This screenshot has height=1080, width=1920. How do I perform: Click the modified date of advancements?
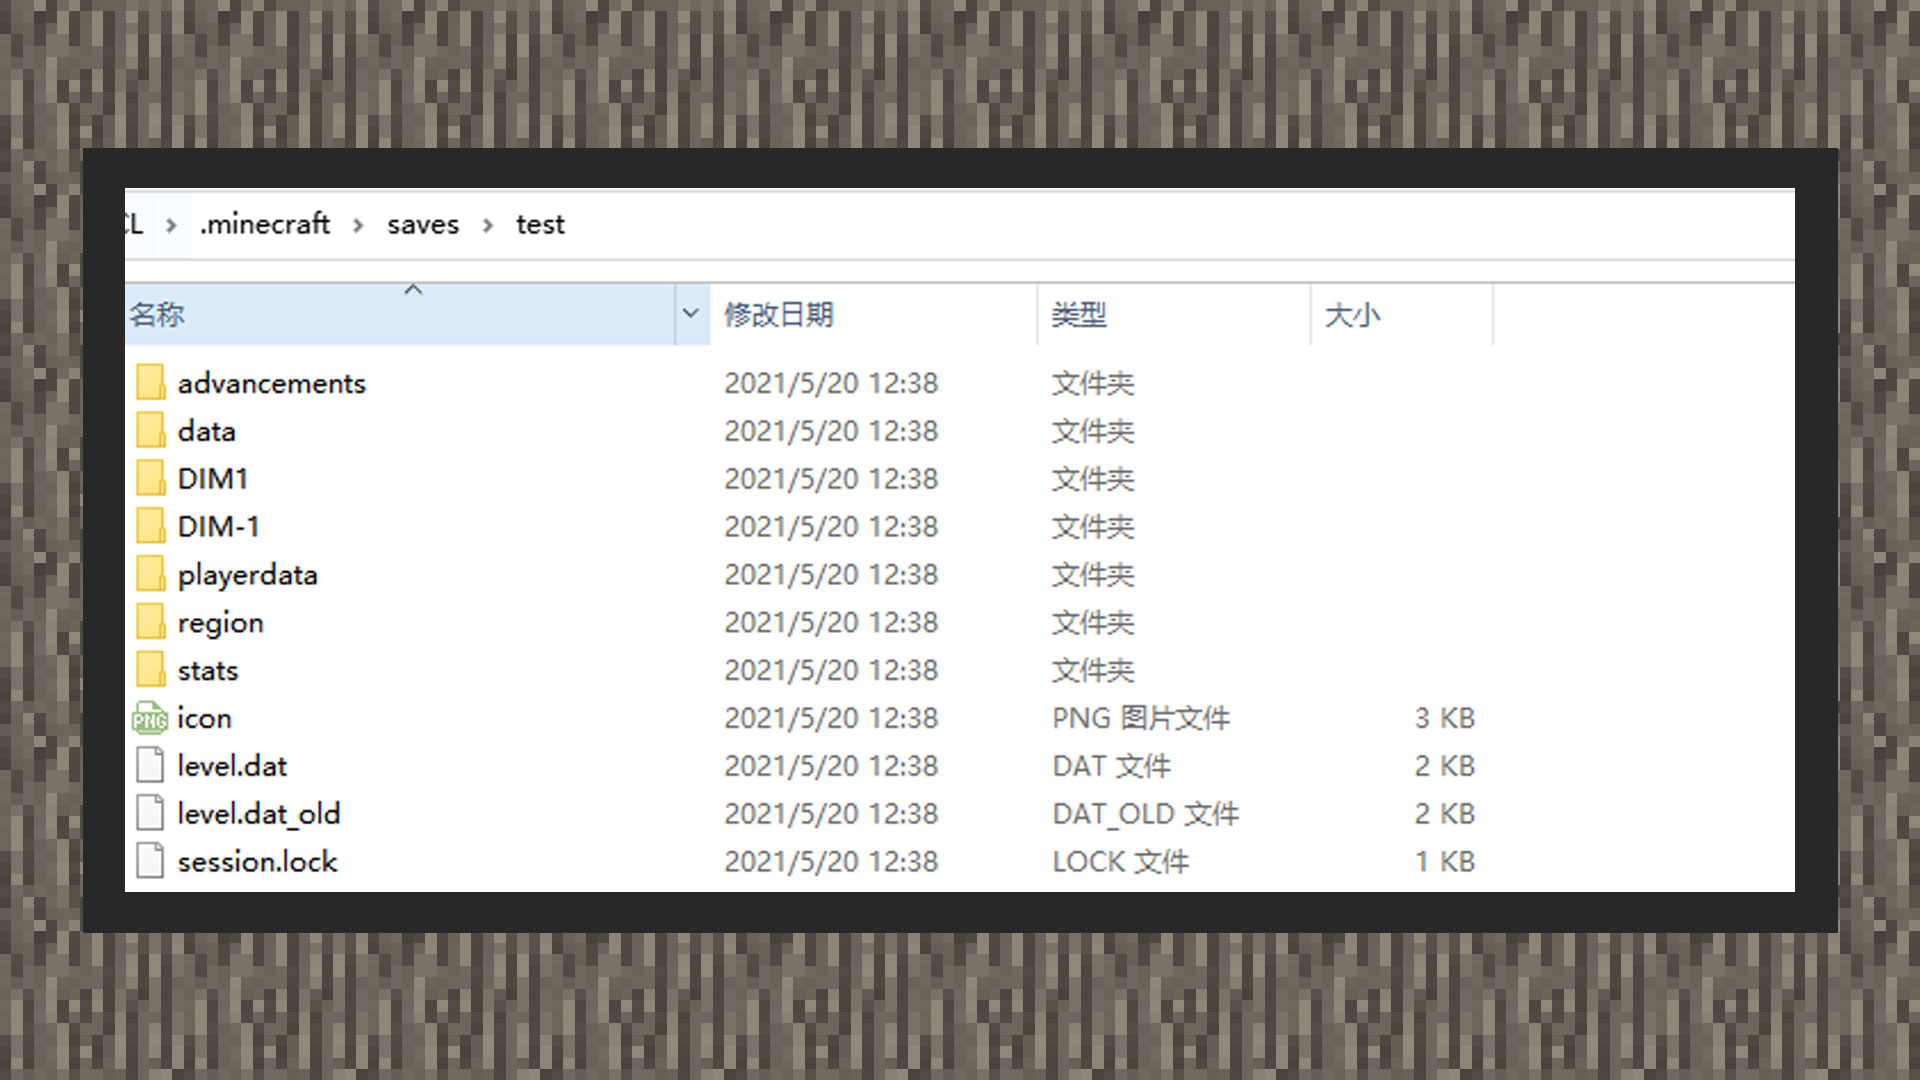[x=831, y=383]
